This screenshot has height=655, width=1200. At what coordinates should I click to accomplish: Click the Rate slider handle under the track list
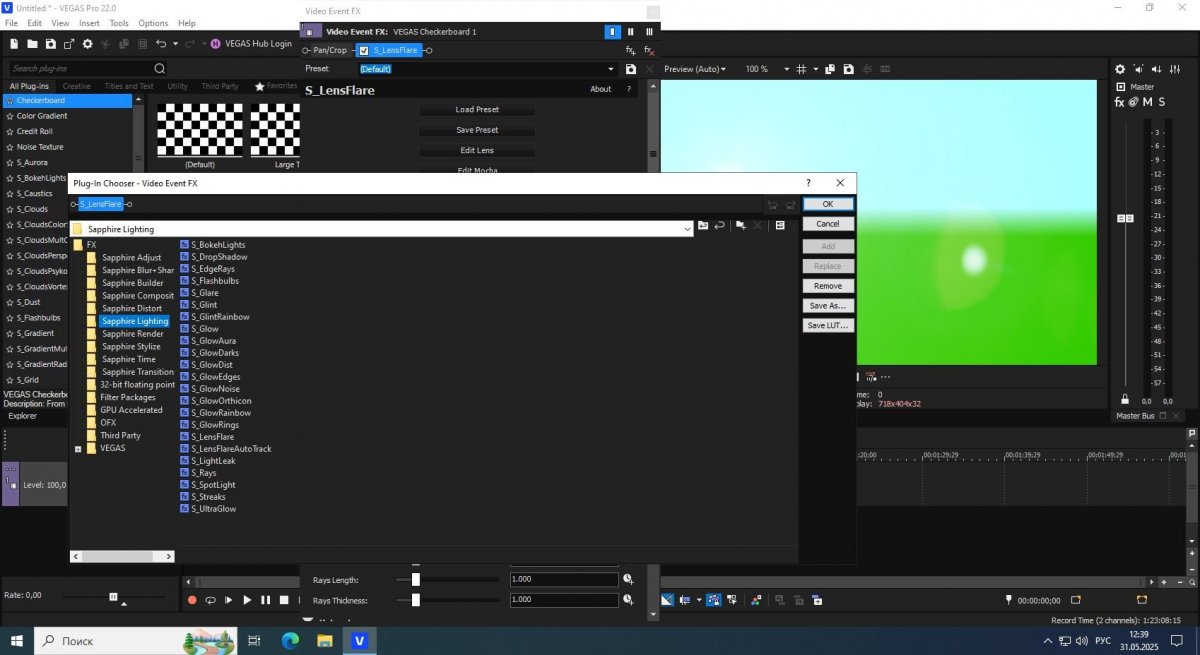point(113,596)
